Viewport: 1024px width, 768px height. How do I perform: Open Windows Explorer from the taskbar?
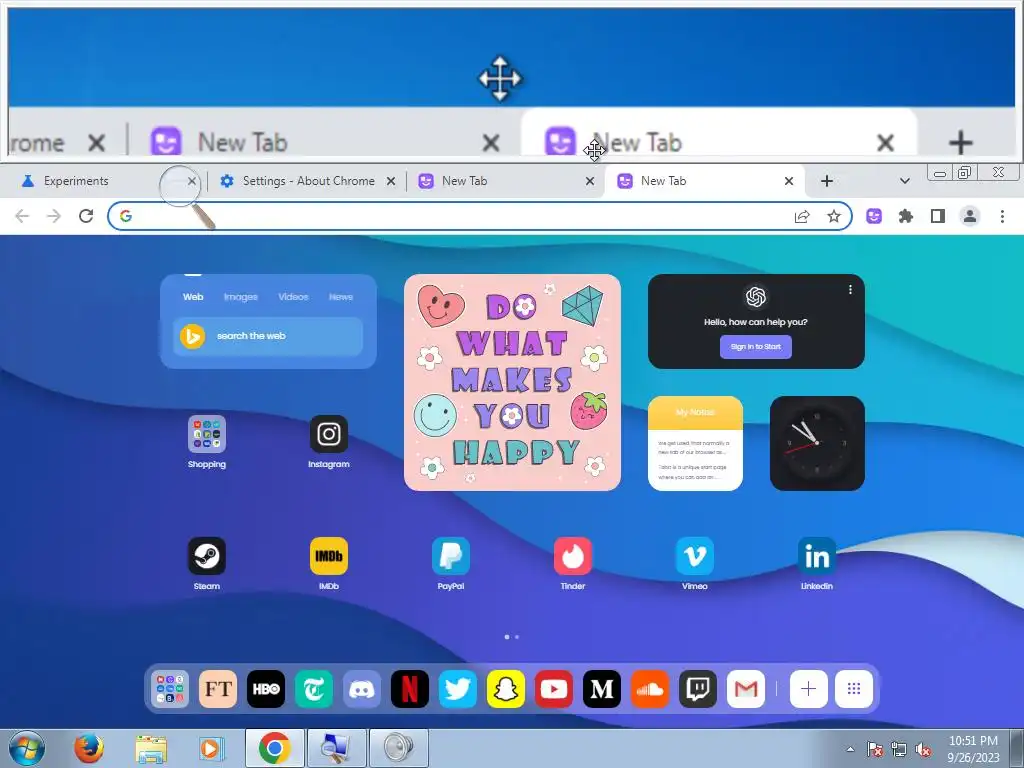tap(151, 748)
